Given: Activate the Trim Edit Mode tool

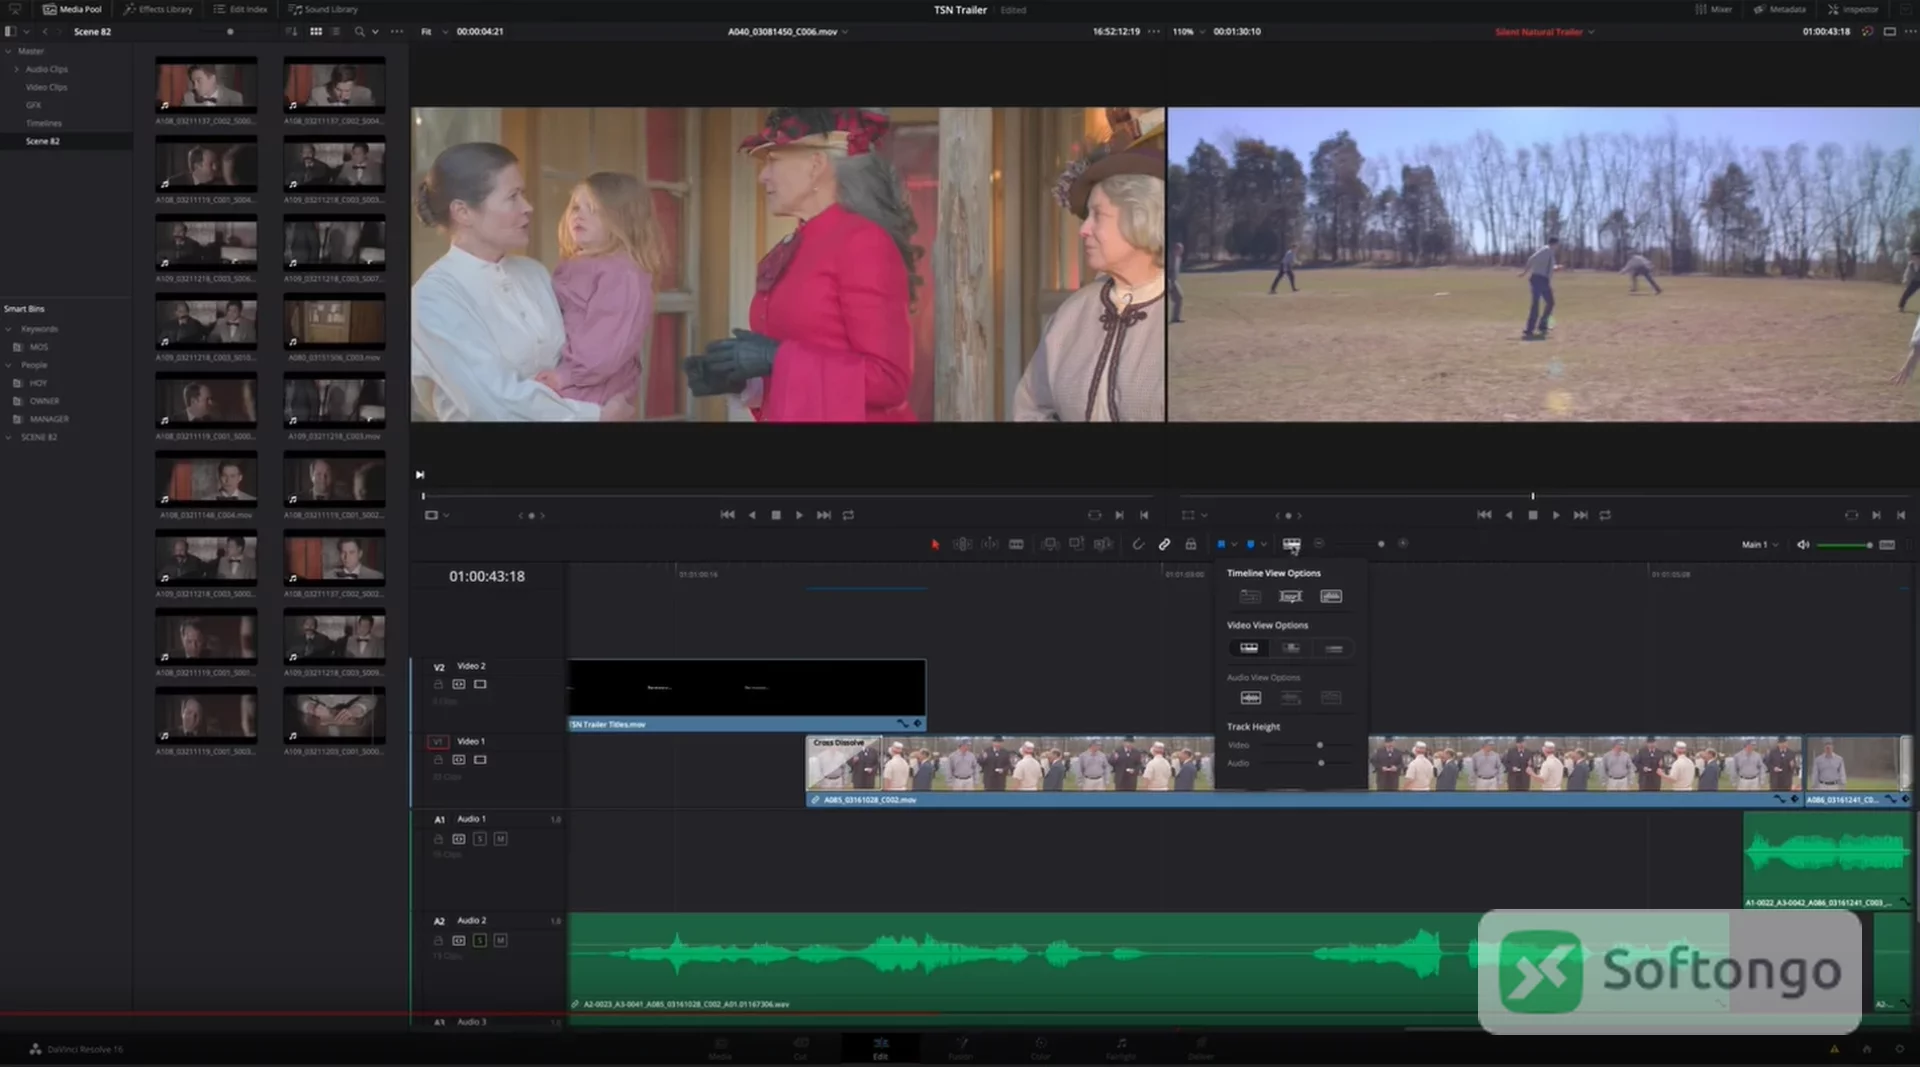Looking at the screenshot, I should [x=962, y=544].
